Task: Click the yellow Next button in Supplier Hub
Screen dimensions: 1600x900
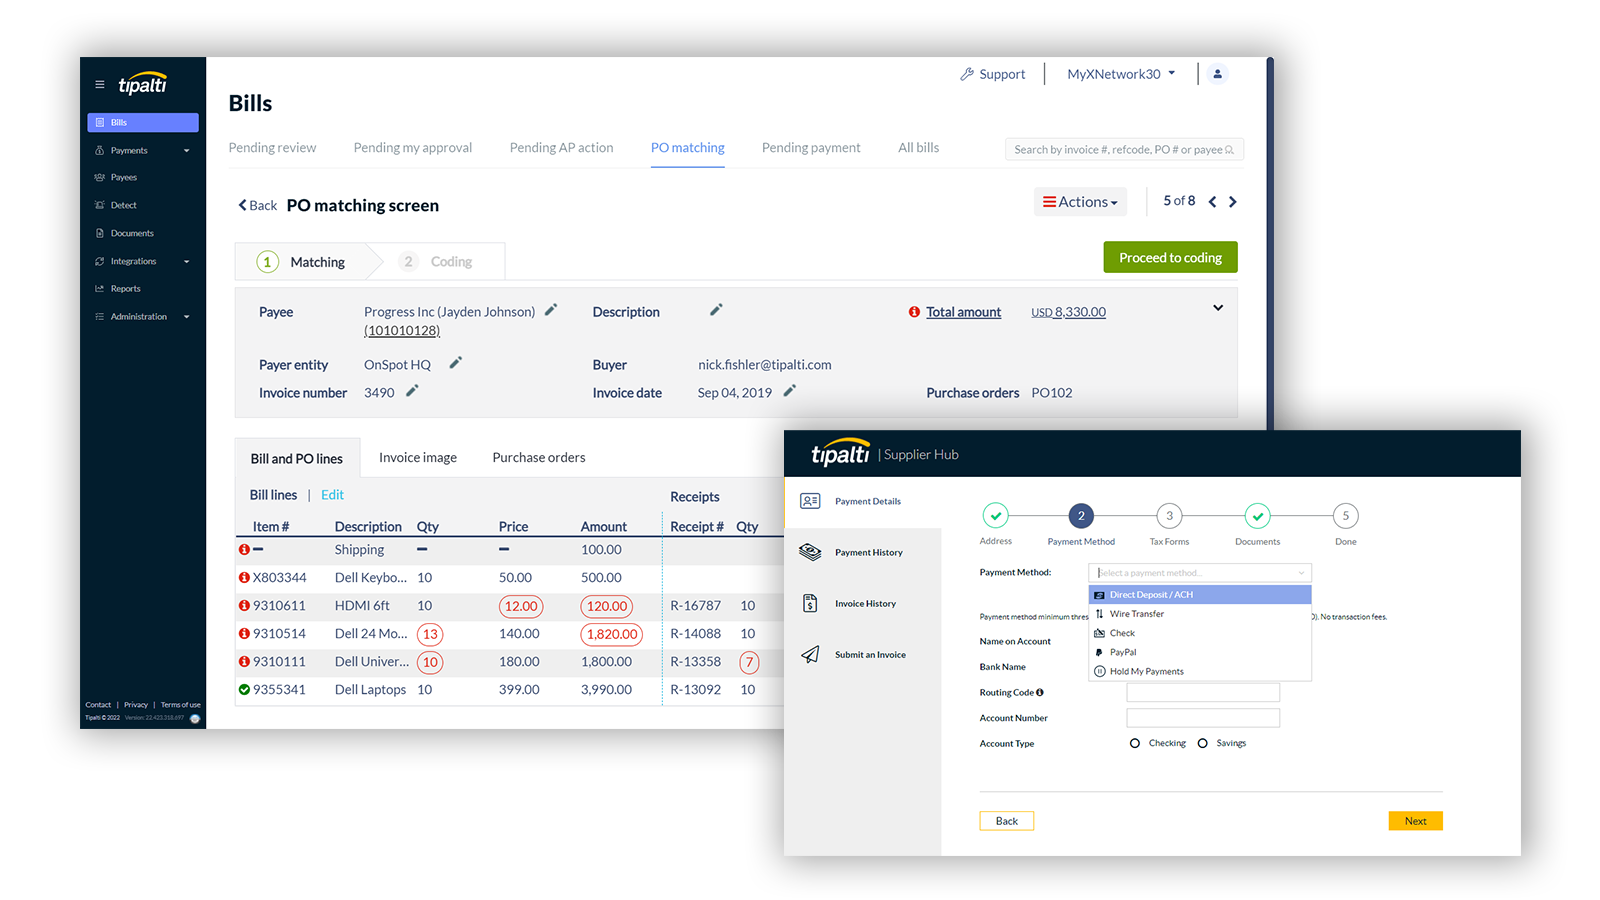Action: tap(1415, 821)
